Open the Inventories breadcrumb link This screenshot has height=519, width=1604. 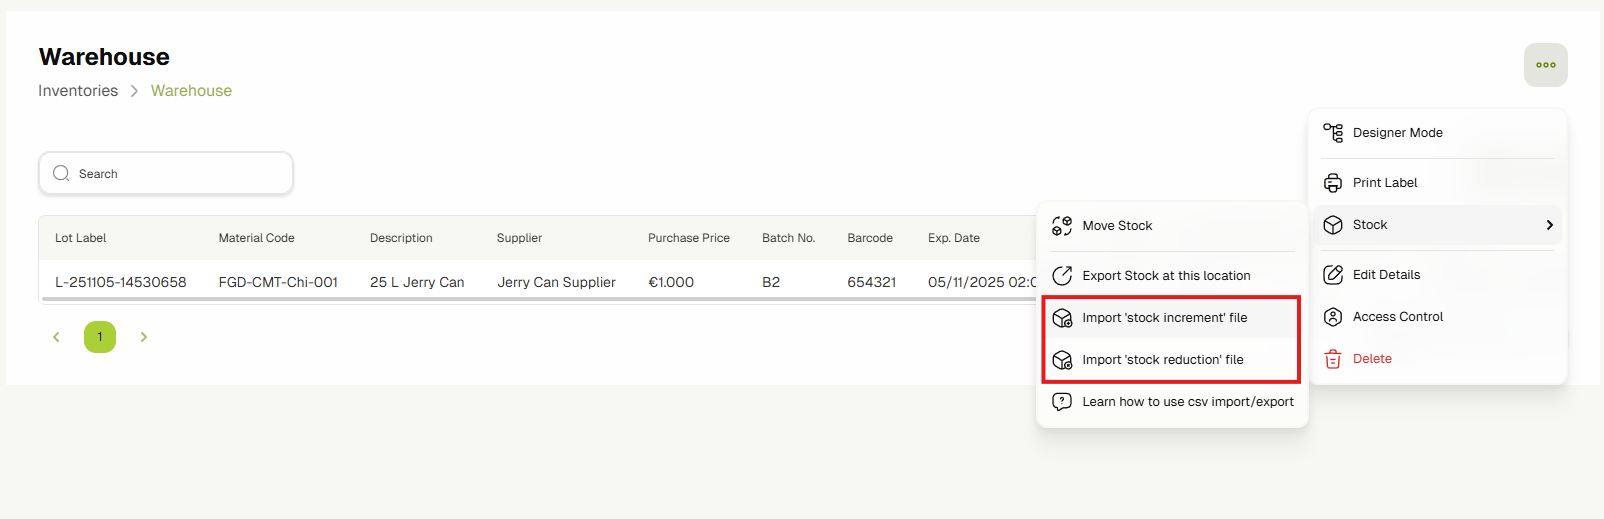(78, 91)
